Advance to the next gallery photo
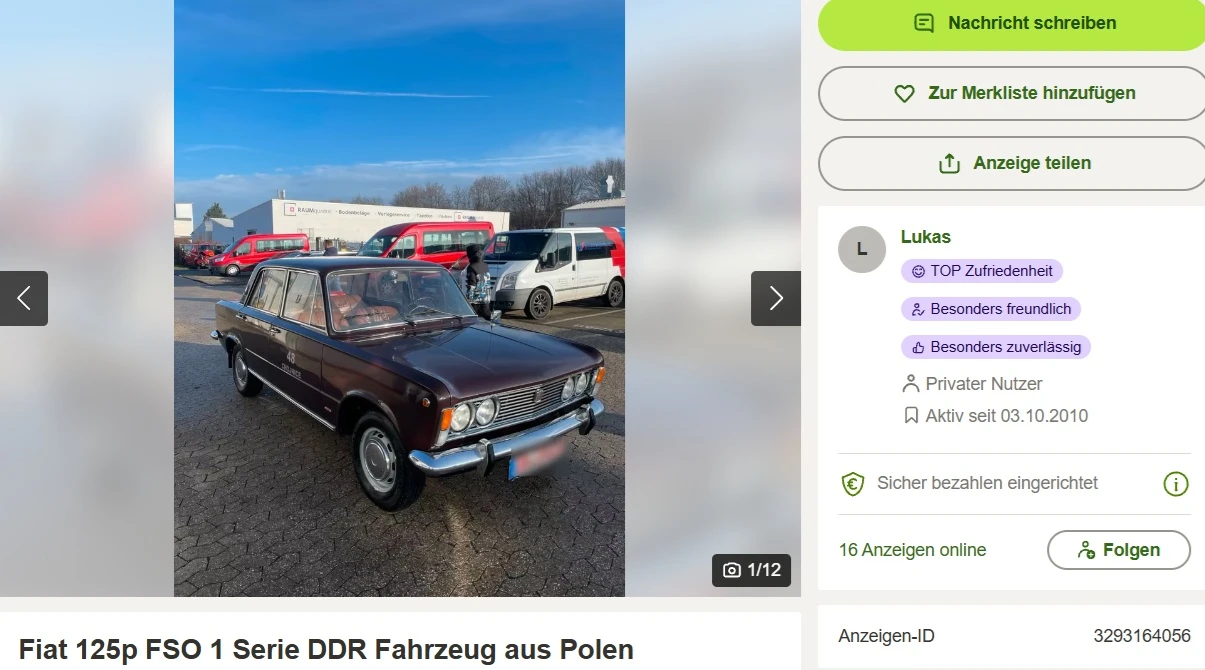Viewport: 1205px width, 670px height. [776, 298]
